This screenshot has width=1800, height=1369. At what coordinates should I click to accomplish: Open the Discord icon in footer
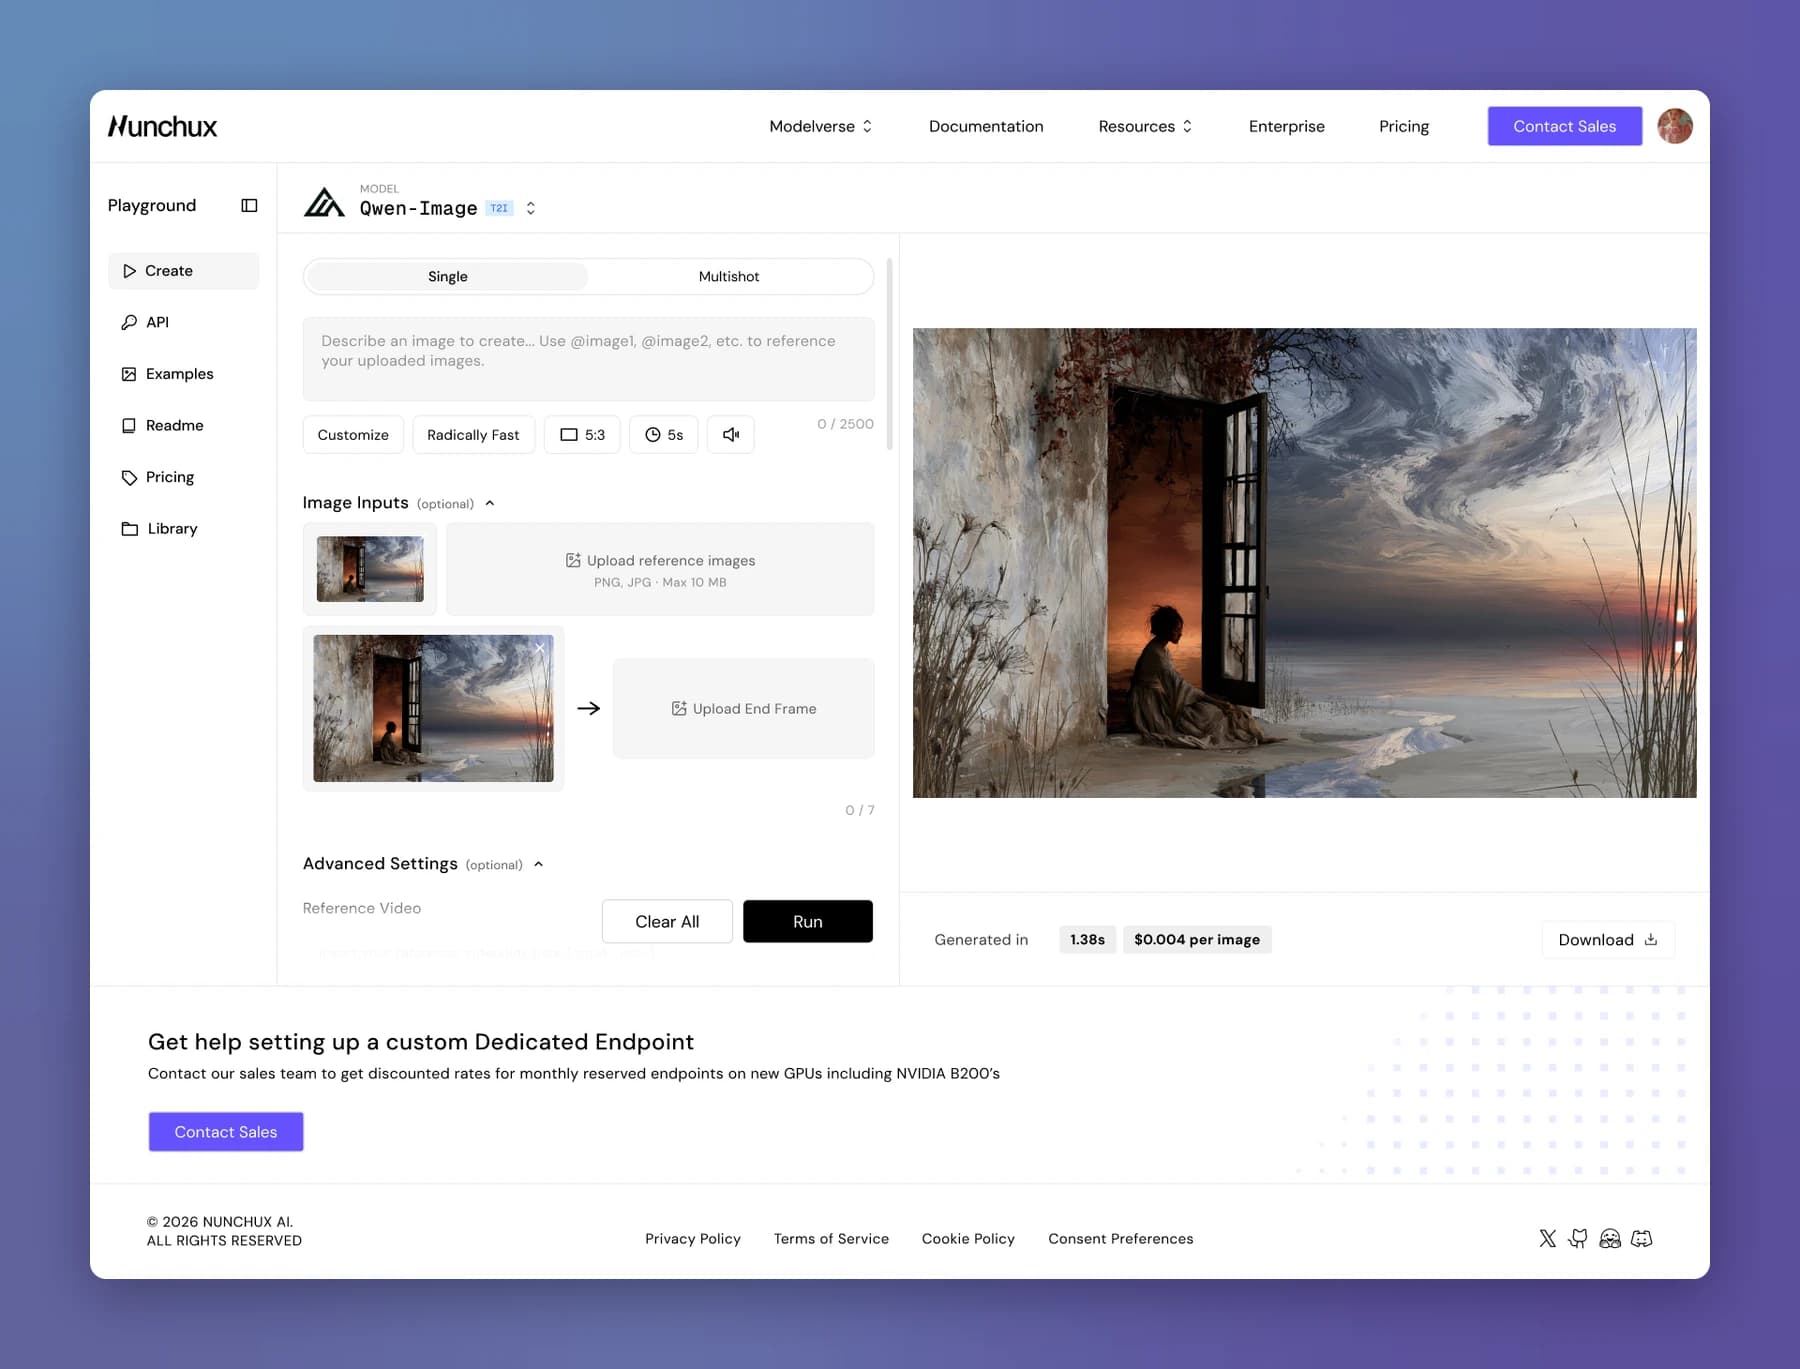[x=1642, y=1238]
